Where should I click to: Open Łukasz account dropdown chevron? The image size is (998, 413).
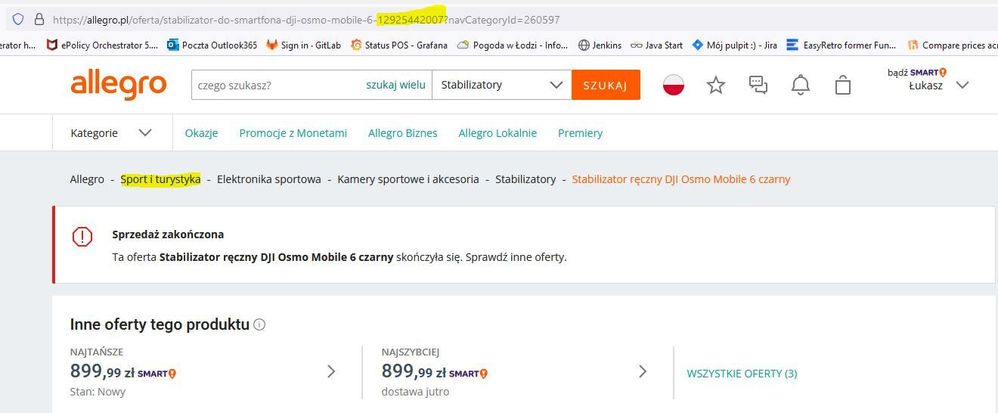[x=962, y=85]
